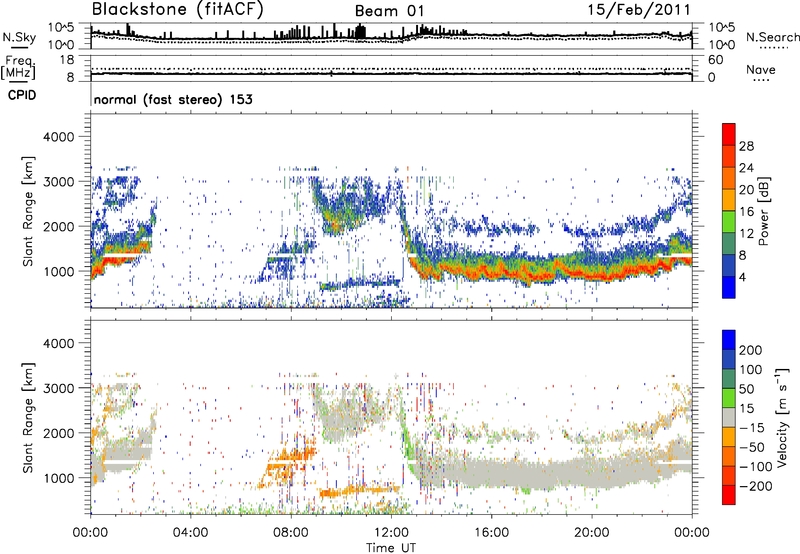Image resolution: width=800 pixels, height=554 pixels.
Task: Click the "Blackstone (fitACF)" plot title
Action: pos(178,10)
